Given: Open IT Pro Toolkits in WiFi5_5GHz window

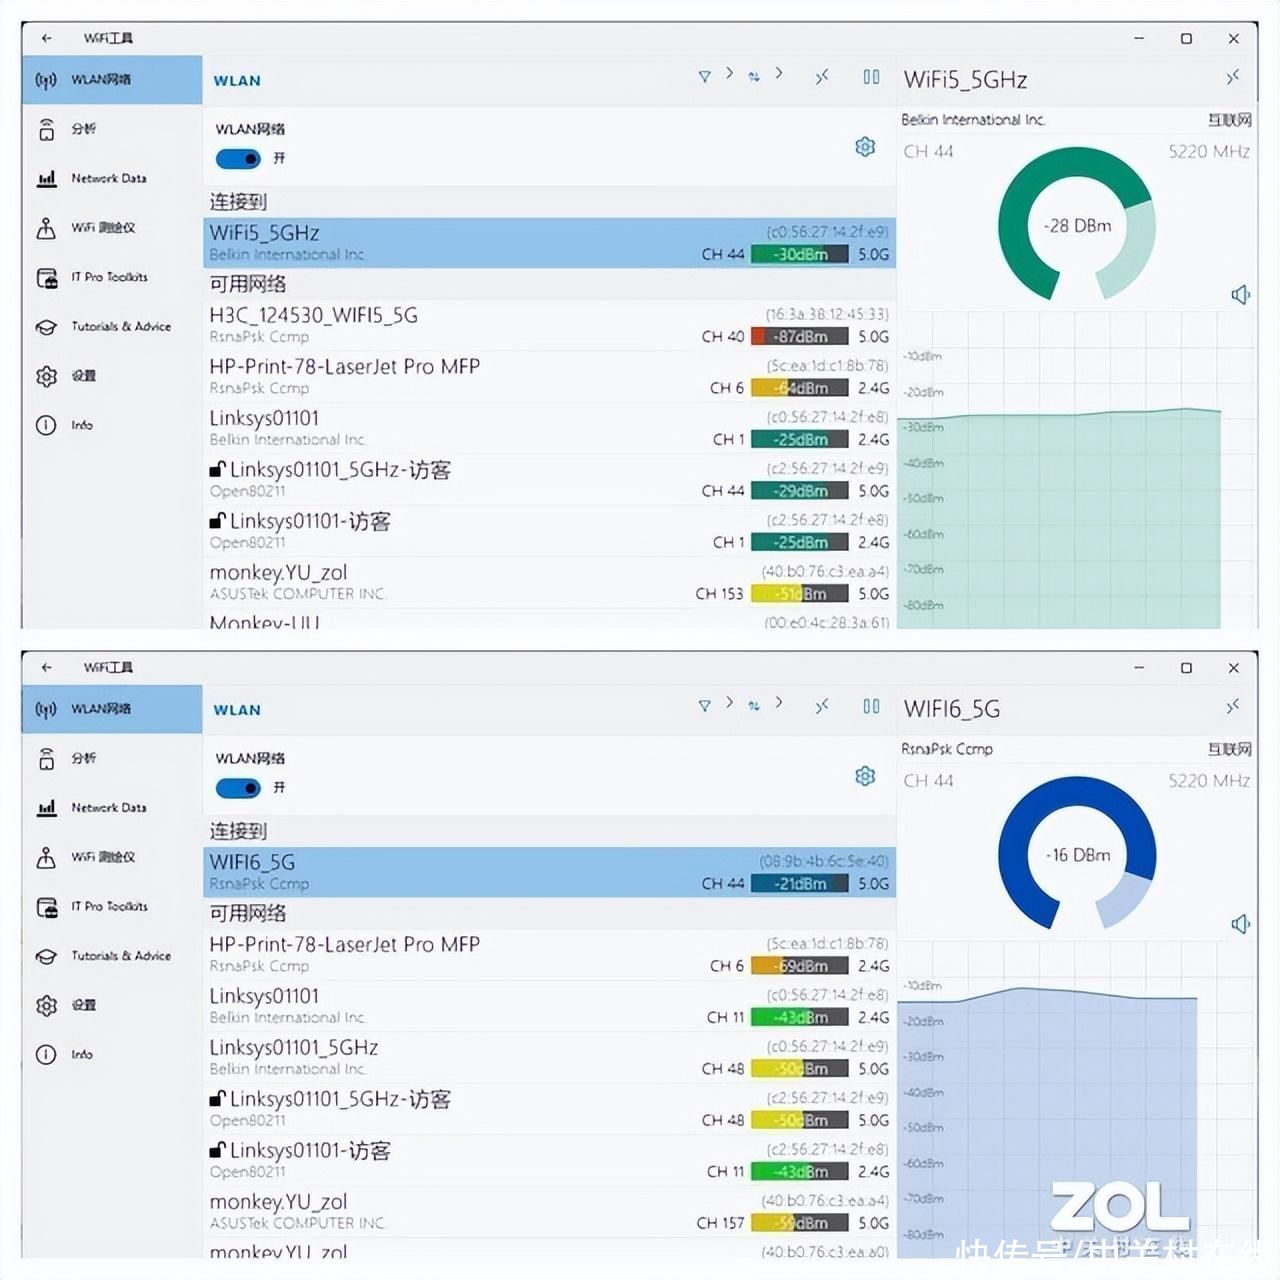Looking at the screenshot, I should point(112,277).
